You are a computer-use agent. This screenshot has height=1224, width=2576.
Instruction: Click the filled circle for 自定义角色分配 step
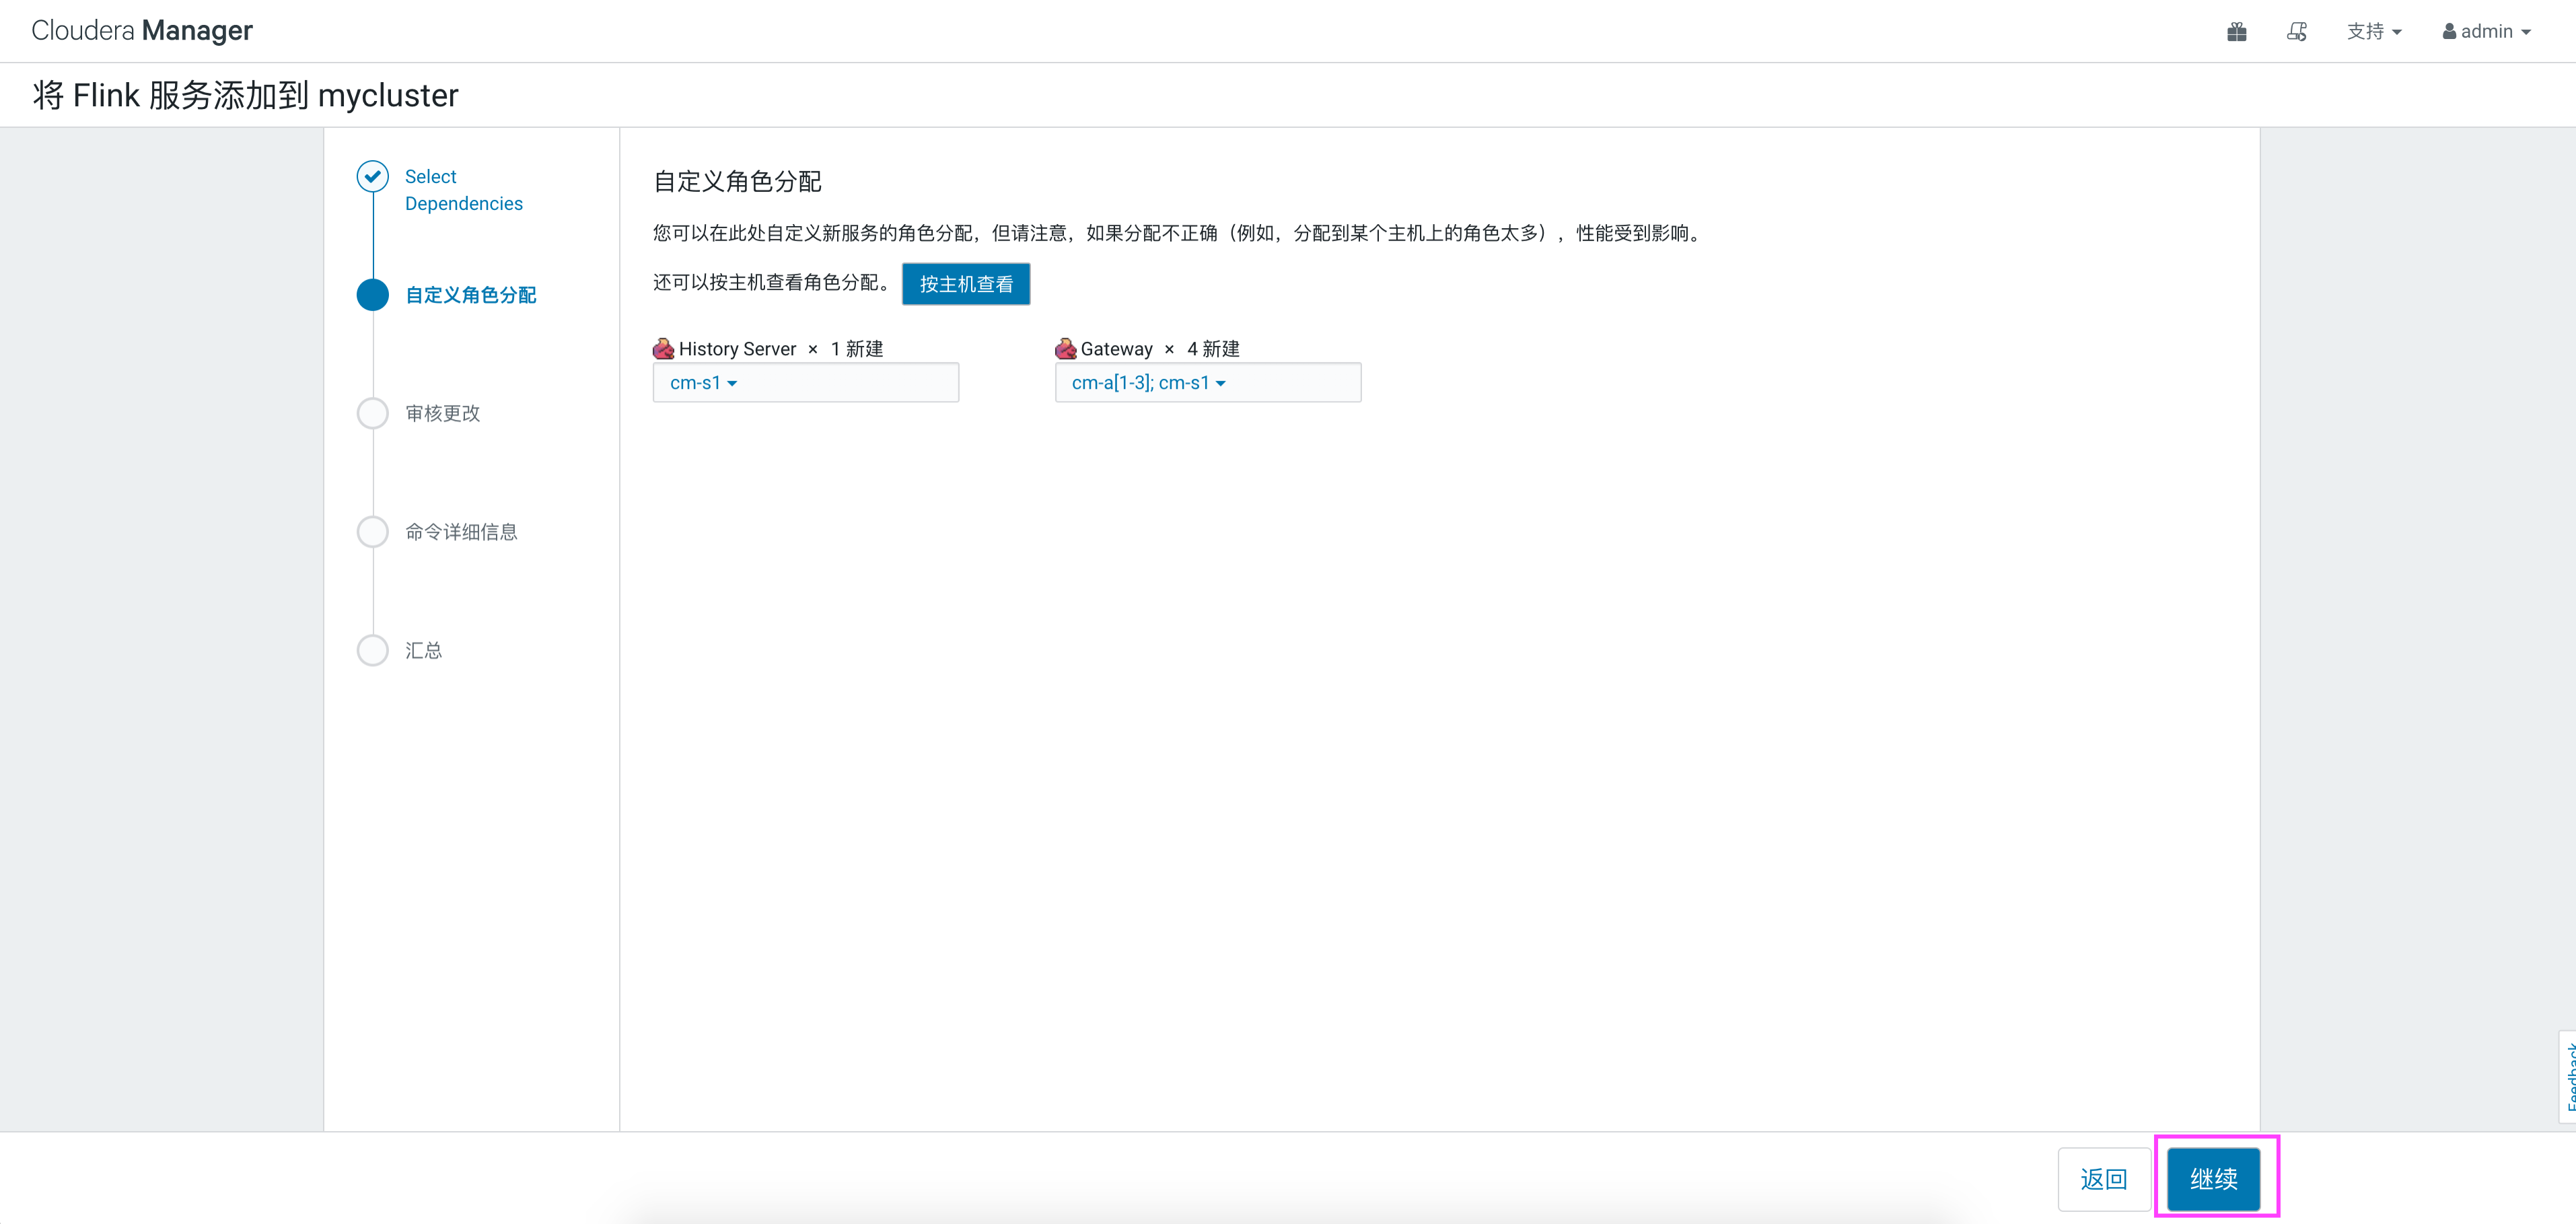tap(372, 295)
